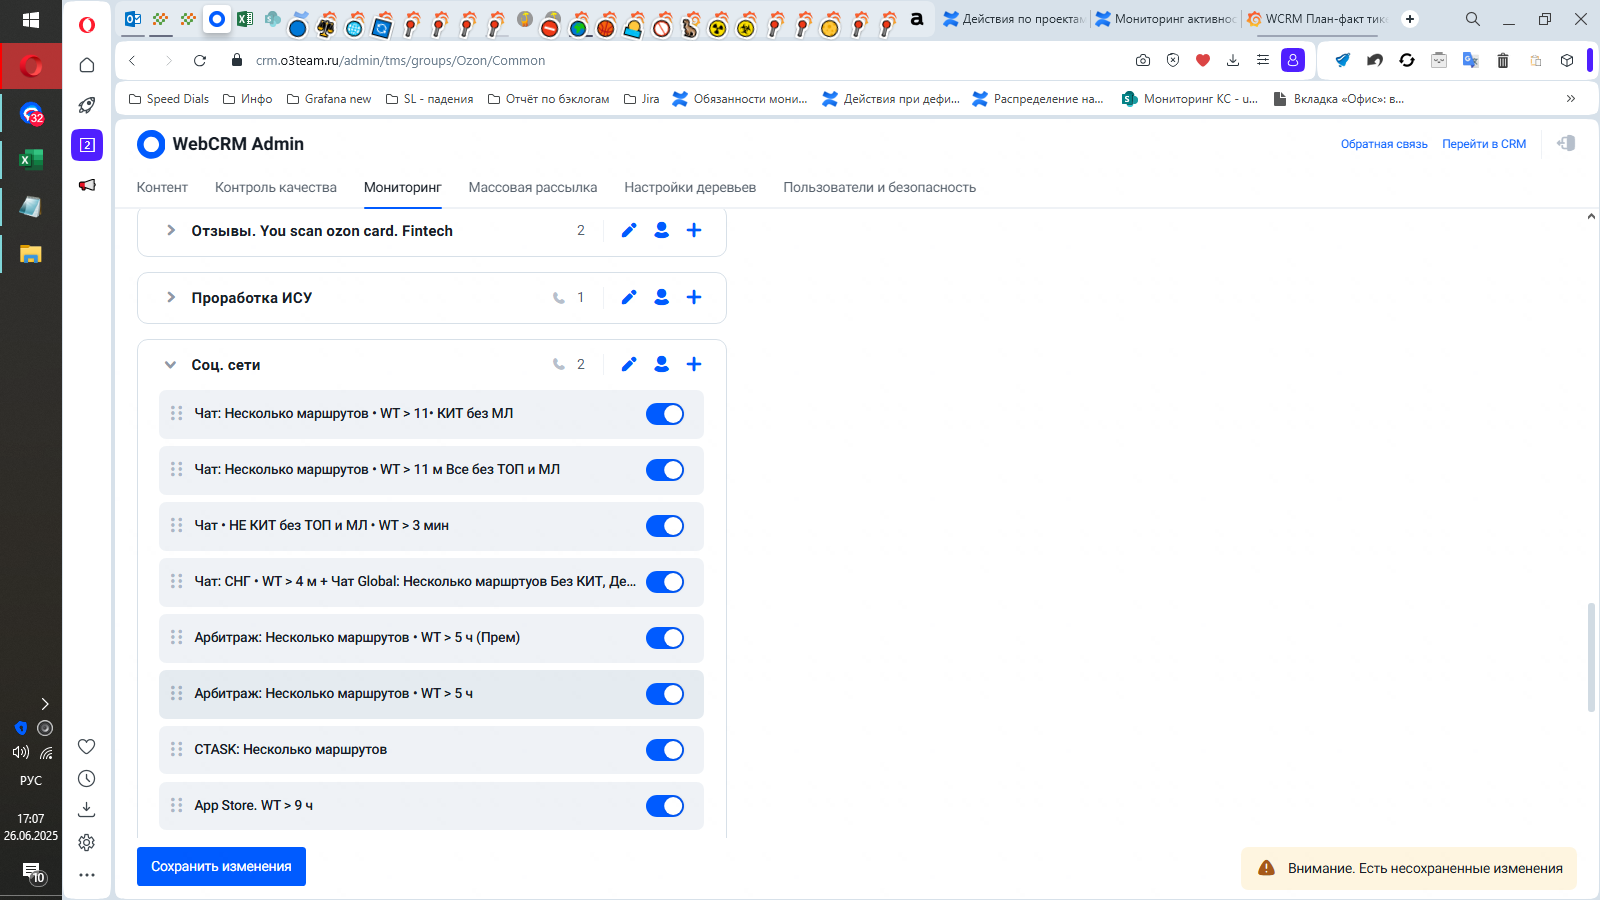Reload the page with browser refresh icon
The height and width of the screenshot is (900, 1600).
pos(200,60)
